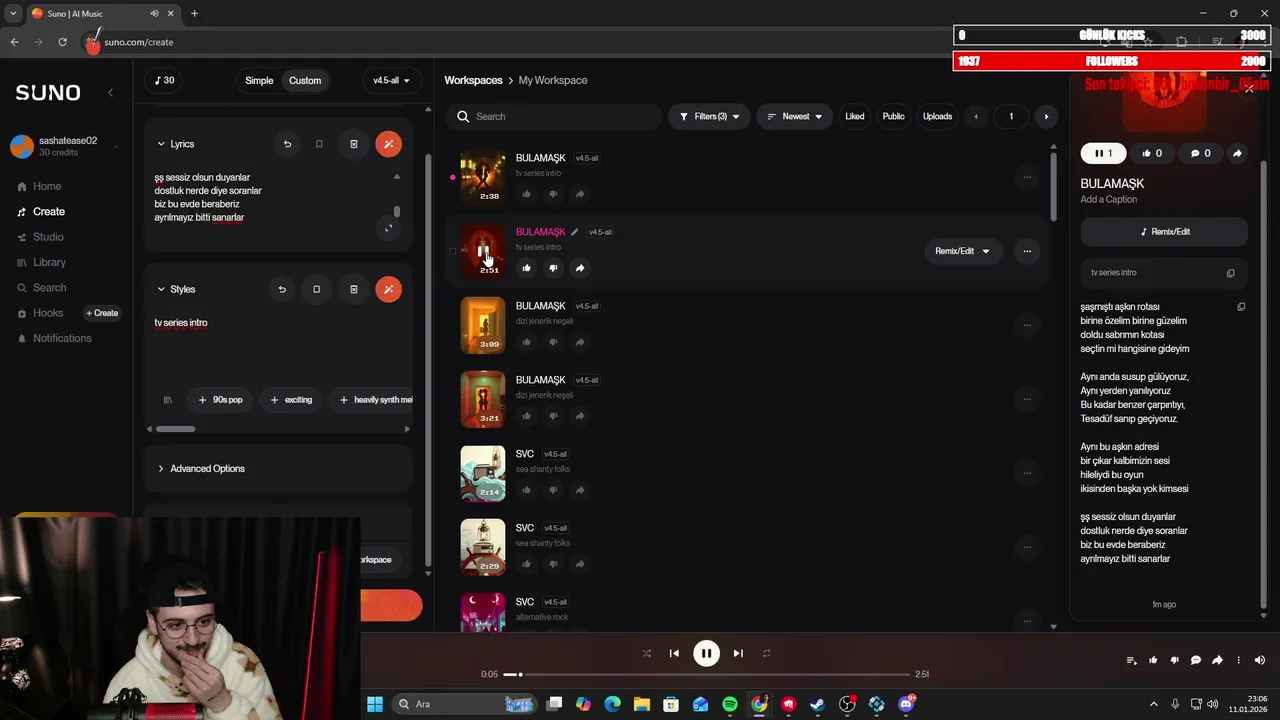
Task: Switch to Simple creation mode
Action: 259,81
